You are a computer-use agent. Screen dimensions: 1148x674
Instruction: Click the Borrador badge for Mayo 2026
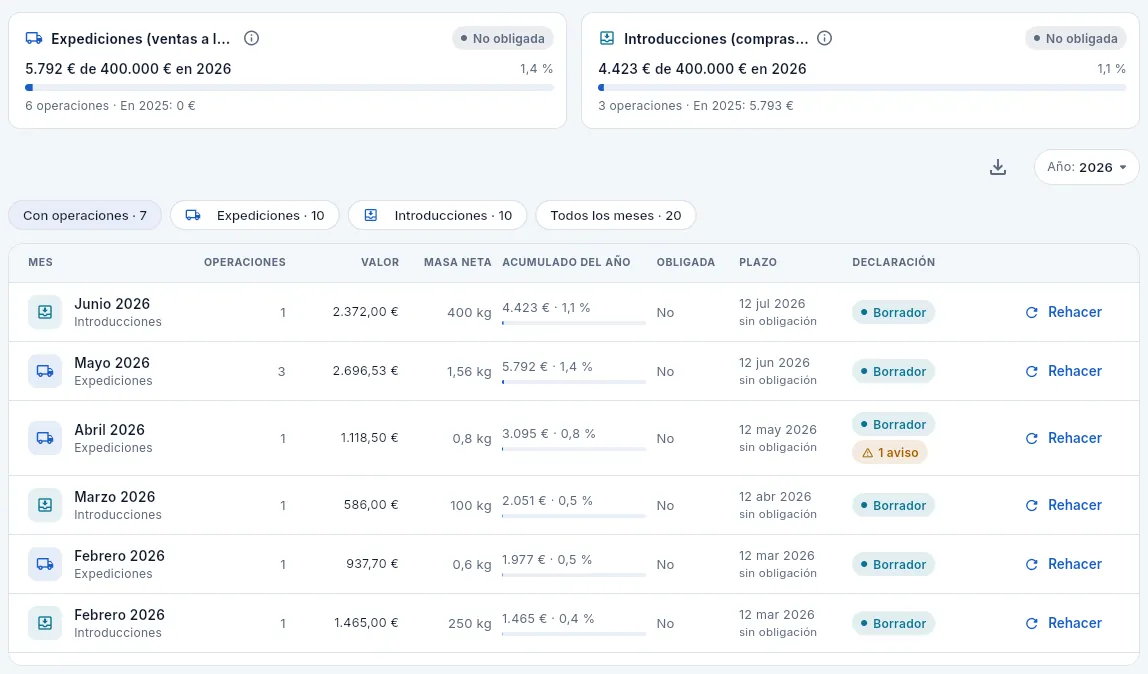(x=893, y=371)
